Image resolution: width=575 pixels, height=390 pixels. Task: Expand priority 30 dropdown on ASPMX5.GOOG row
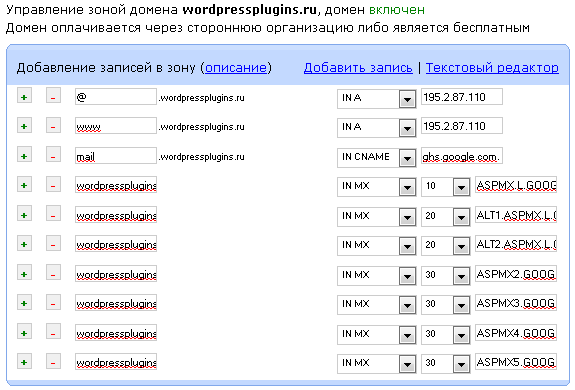(461, 364)
